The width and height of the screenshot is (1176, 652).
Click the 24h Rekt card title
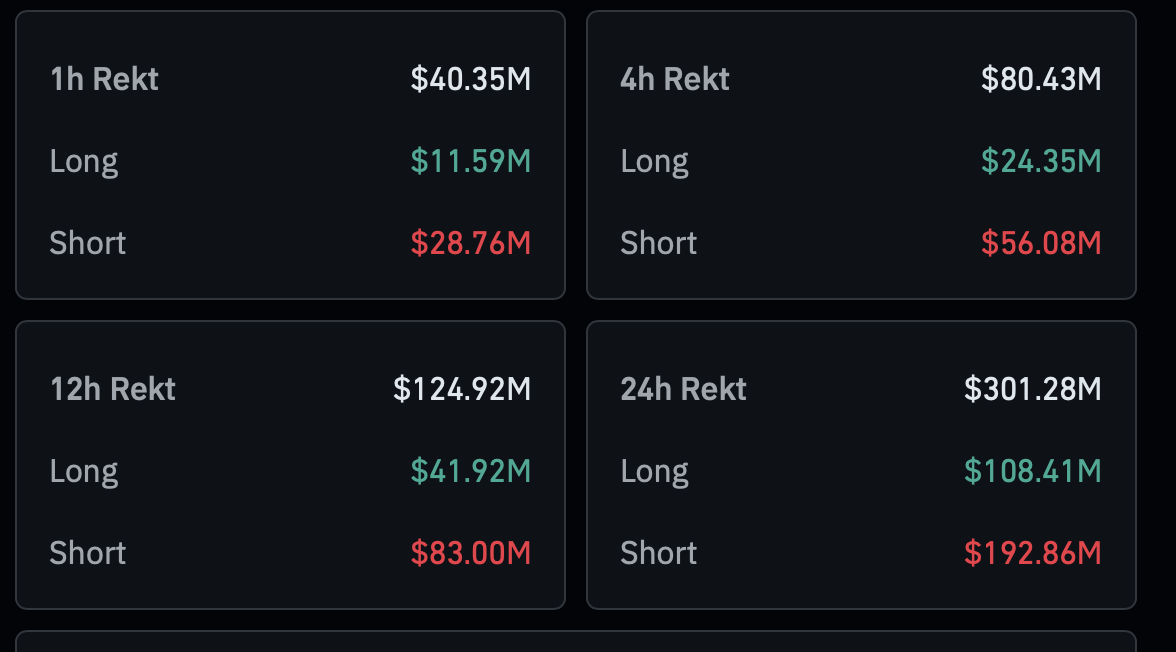(683, 389)
